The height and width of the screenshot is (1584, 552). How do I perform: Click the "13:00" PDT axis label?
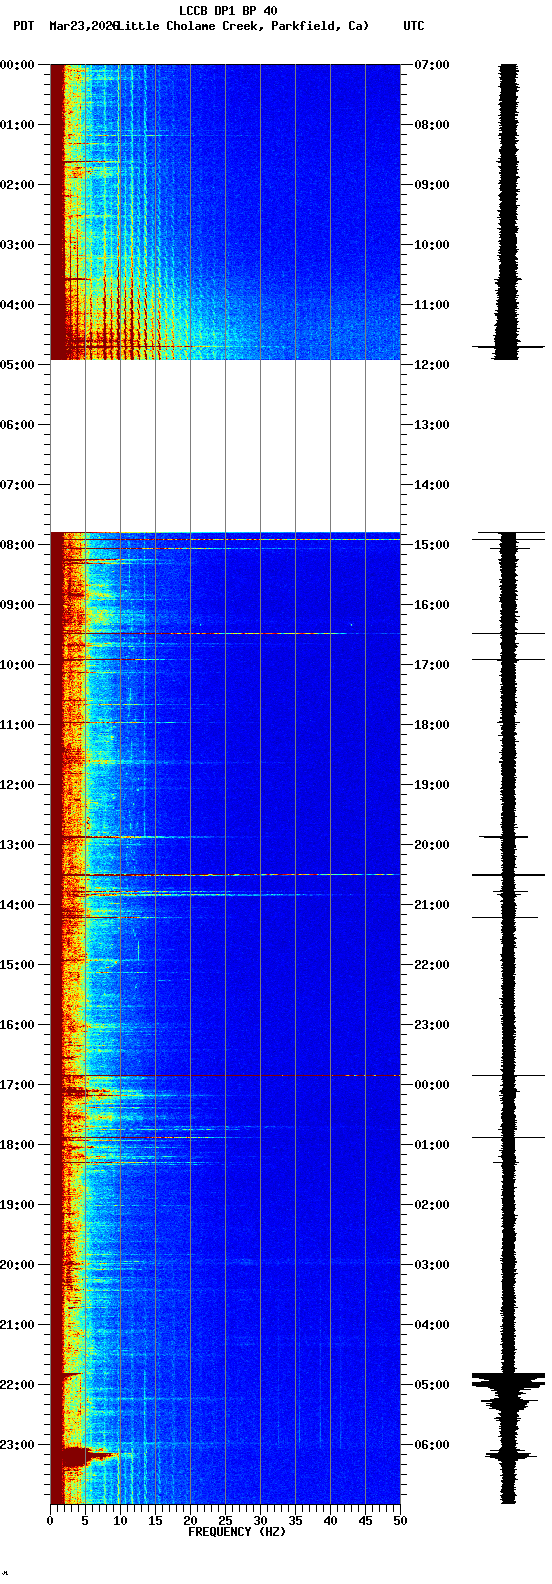click(x=17, y=845)
